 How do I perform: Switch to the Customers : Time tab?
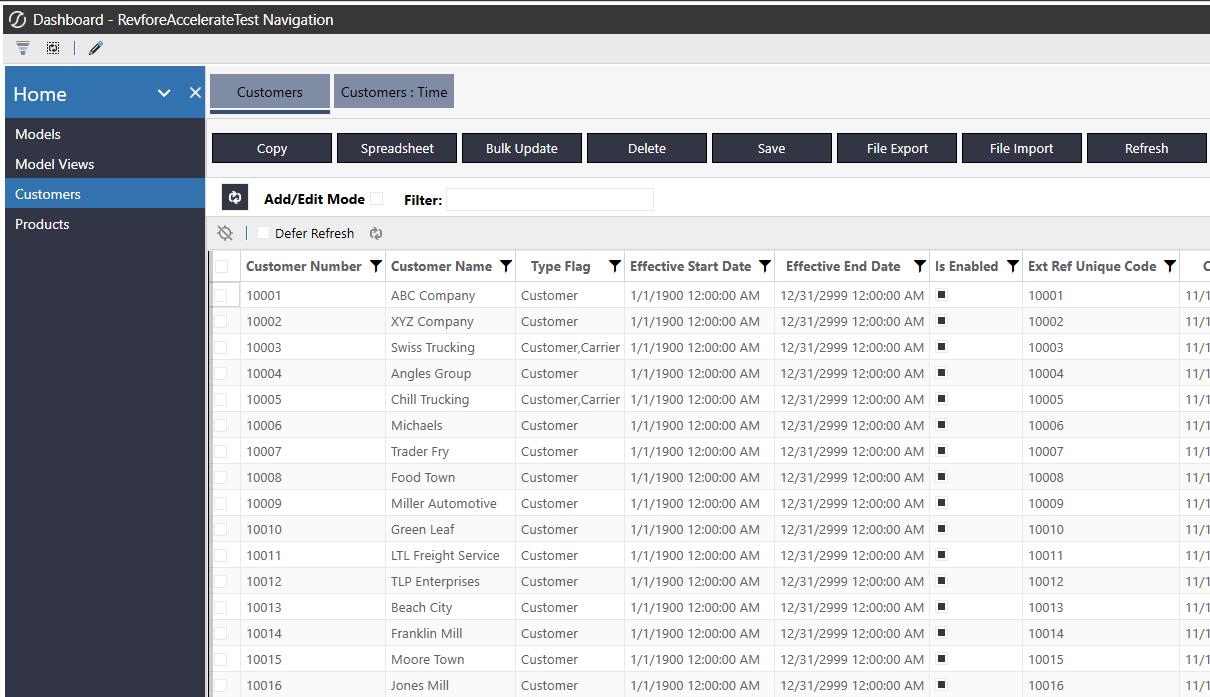pyautogui.click(x=394, y=92)
